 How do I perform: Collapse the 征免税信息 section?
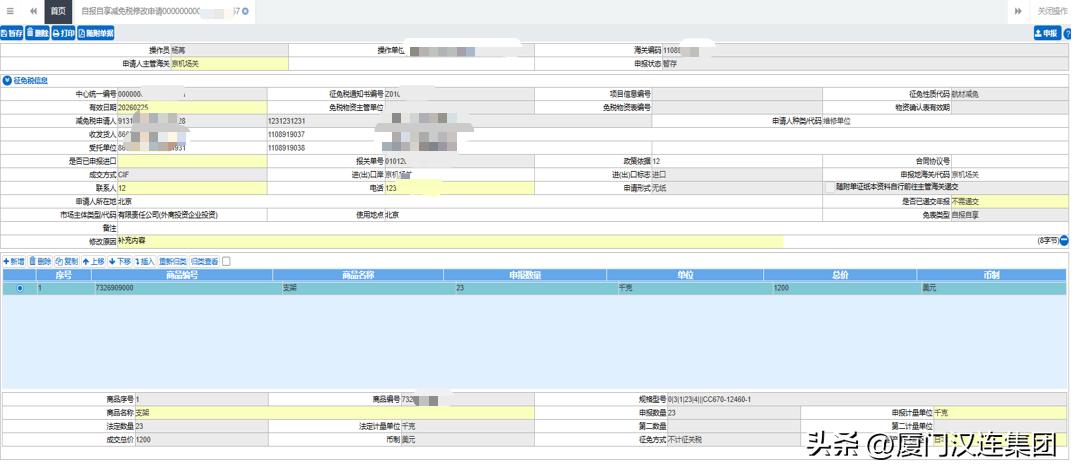tap(7, 81)
